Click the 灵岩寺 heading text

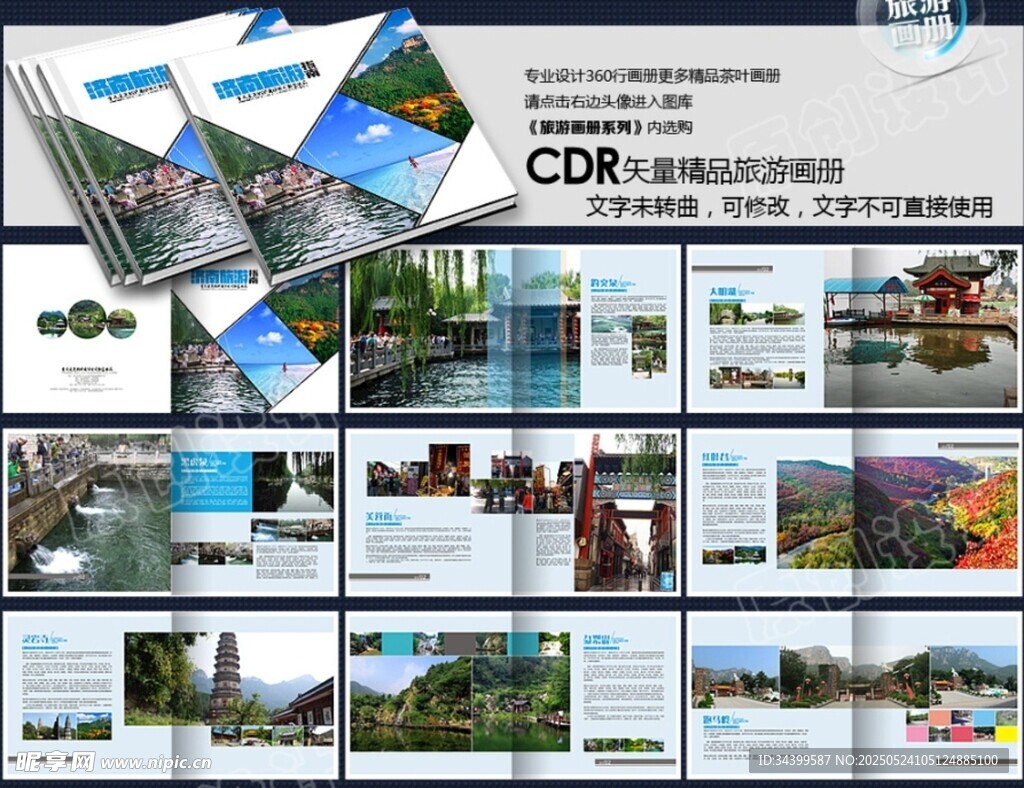pyautogui.click(x=35, y=637)
